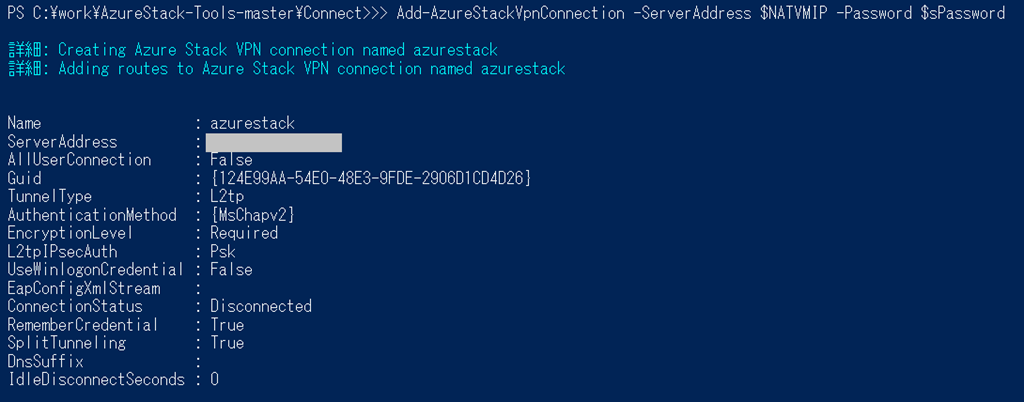Viewport: 1024px width, 402px height.
Task: Click the L2tpIPsecAuth value Psk
Action: (x=223, y=251)
